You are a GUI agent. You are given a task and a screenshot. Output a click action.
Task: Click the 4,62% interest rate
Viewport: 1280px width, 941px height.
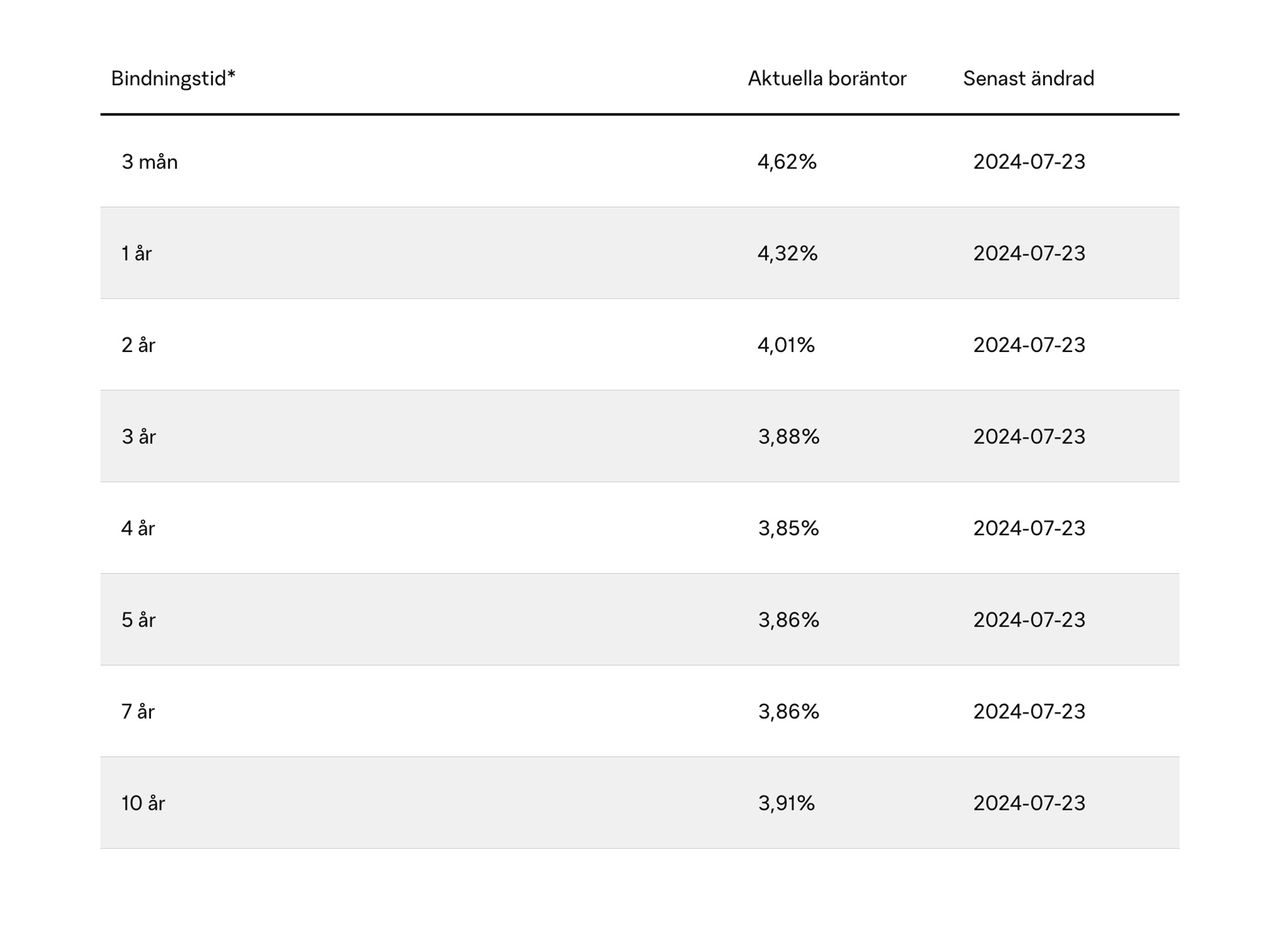pyautogui.click(x=787, y=162)
